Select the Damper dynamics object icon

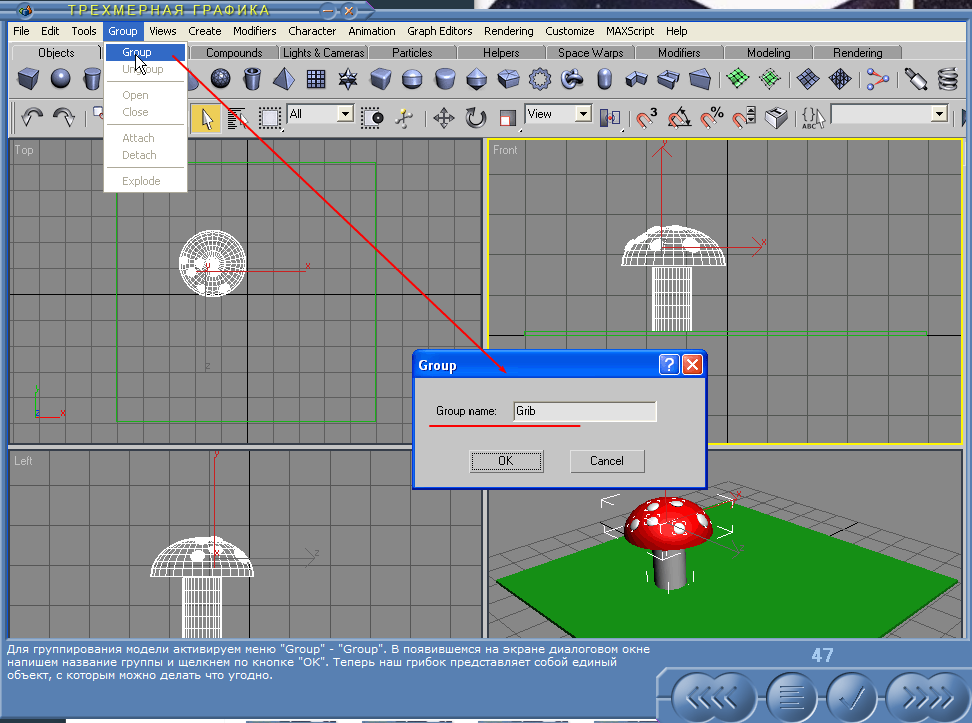(916, 79)
